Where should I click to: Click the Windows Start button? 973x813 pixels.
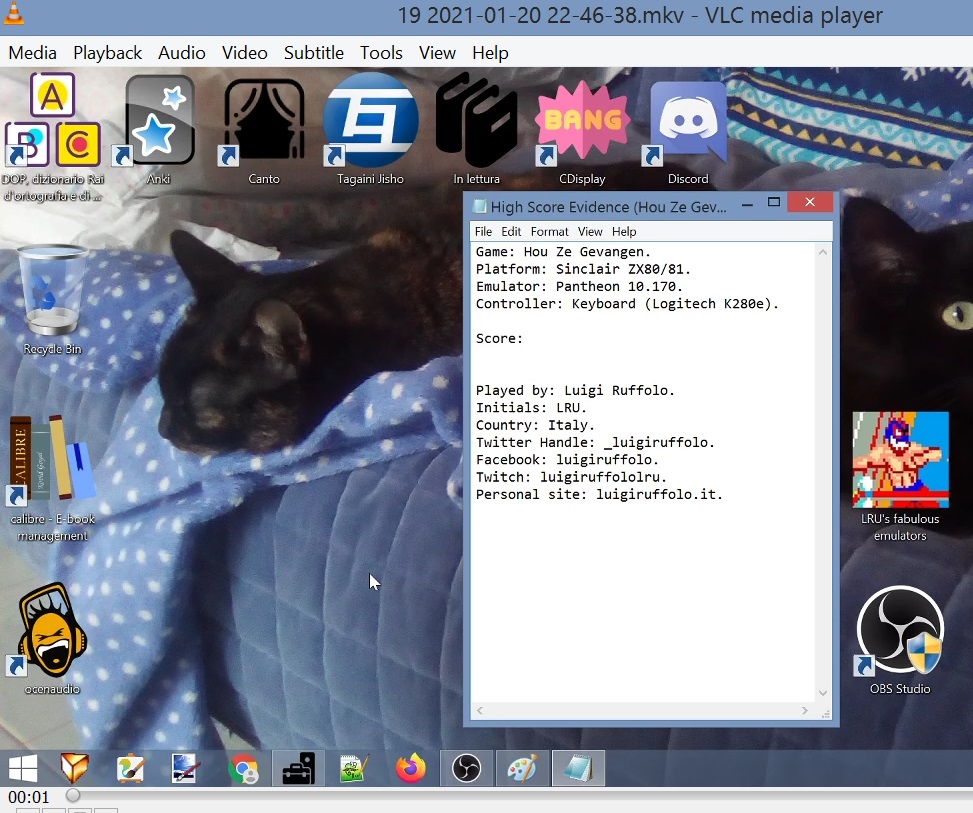click(x=23, y=768)
